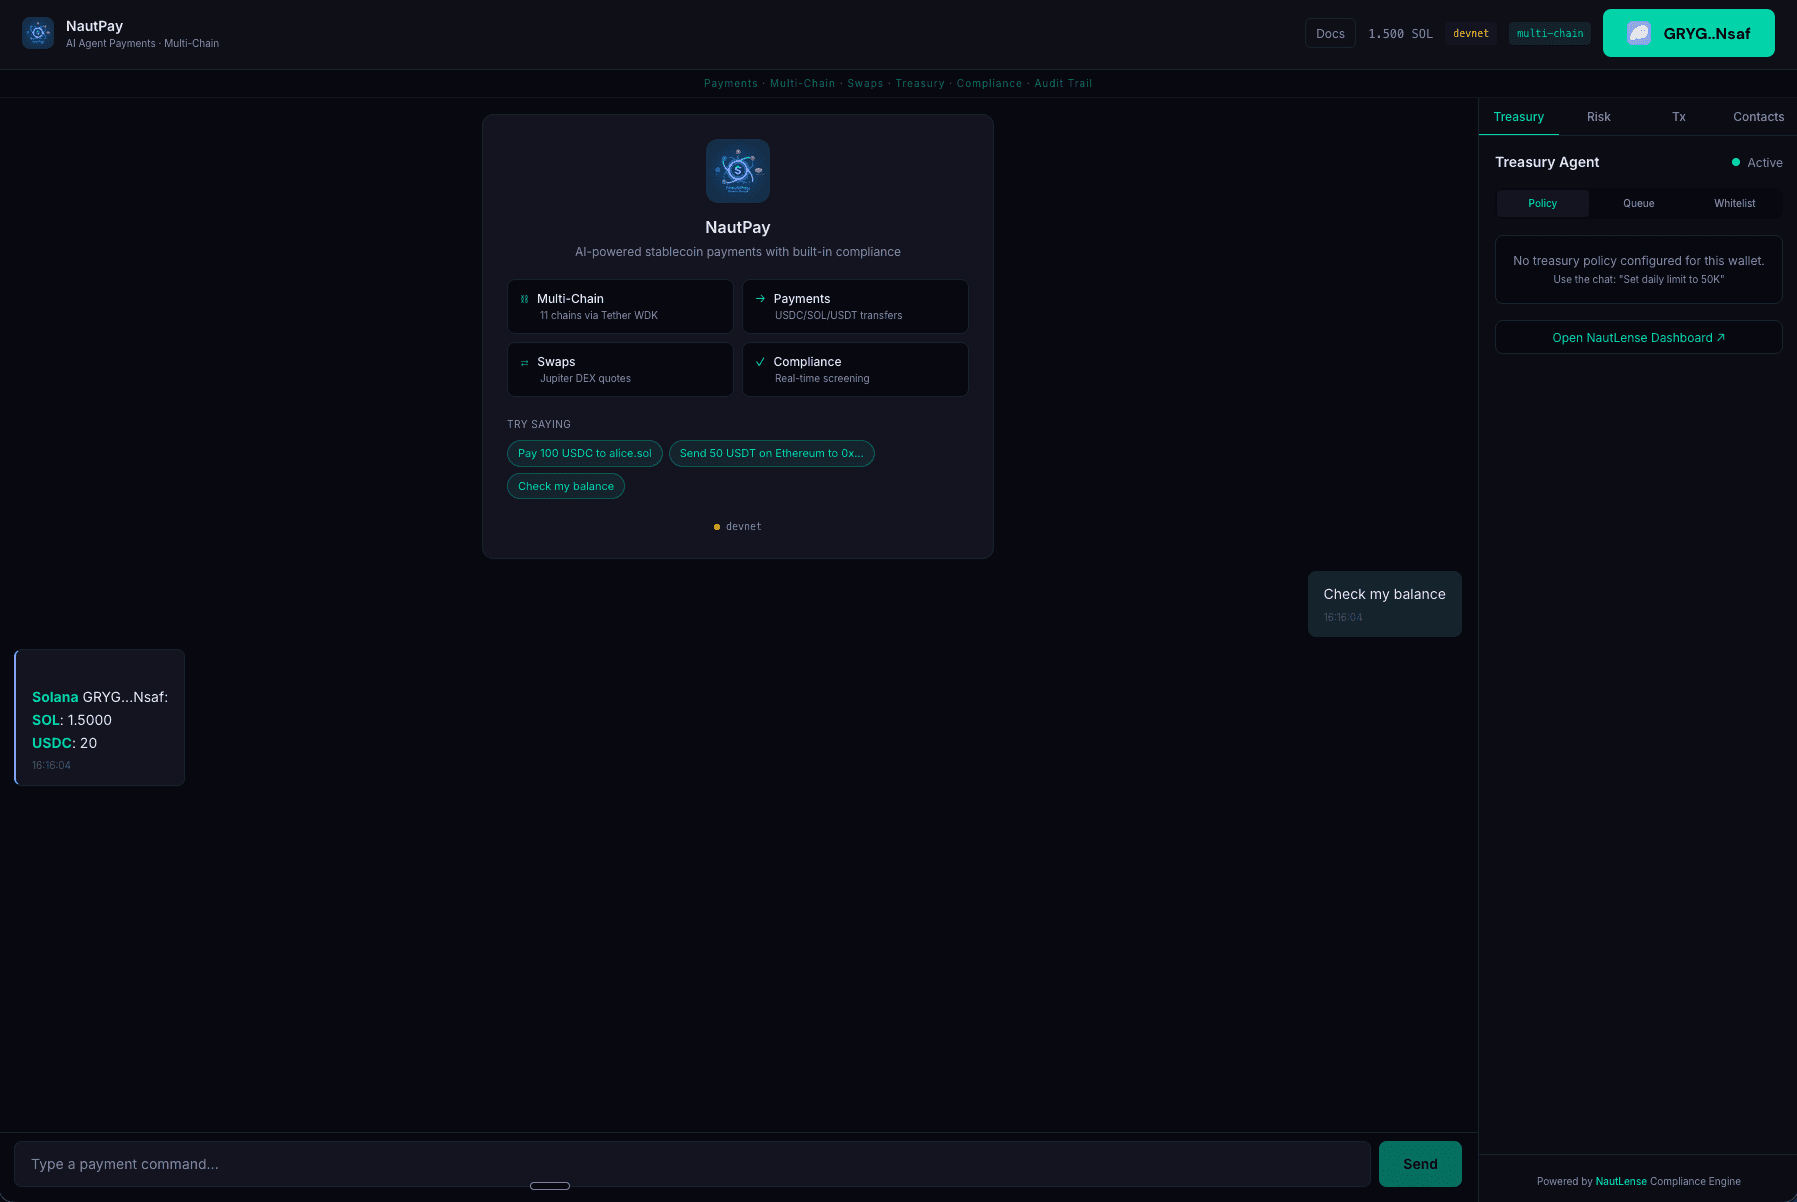Click the devnet badge in header
The width and height of the screenshot is (1797, 1202).
coord(1471,33)
